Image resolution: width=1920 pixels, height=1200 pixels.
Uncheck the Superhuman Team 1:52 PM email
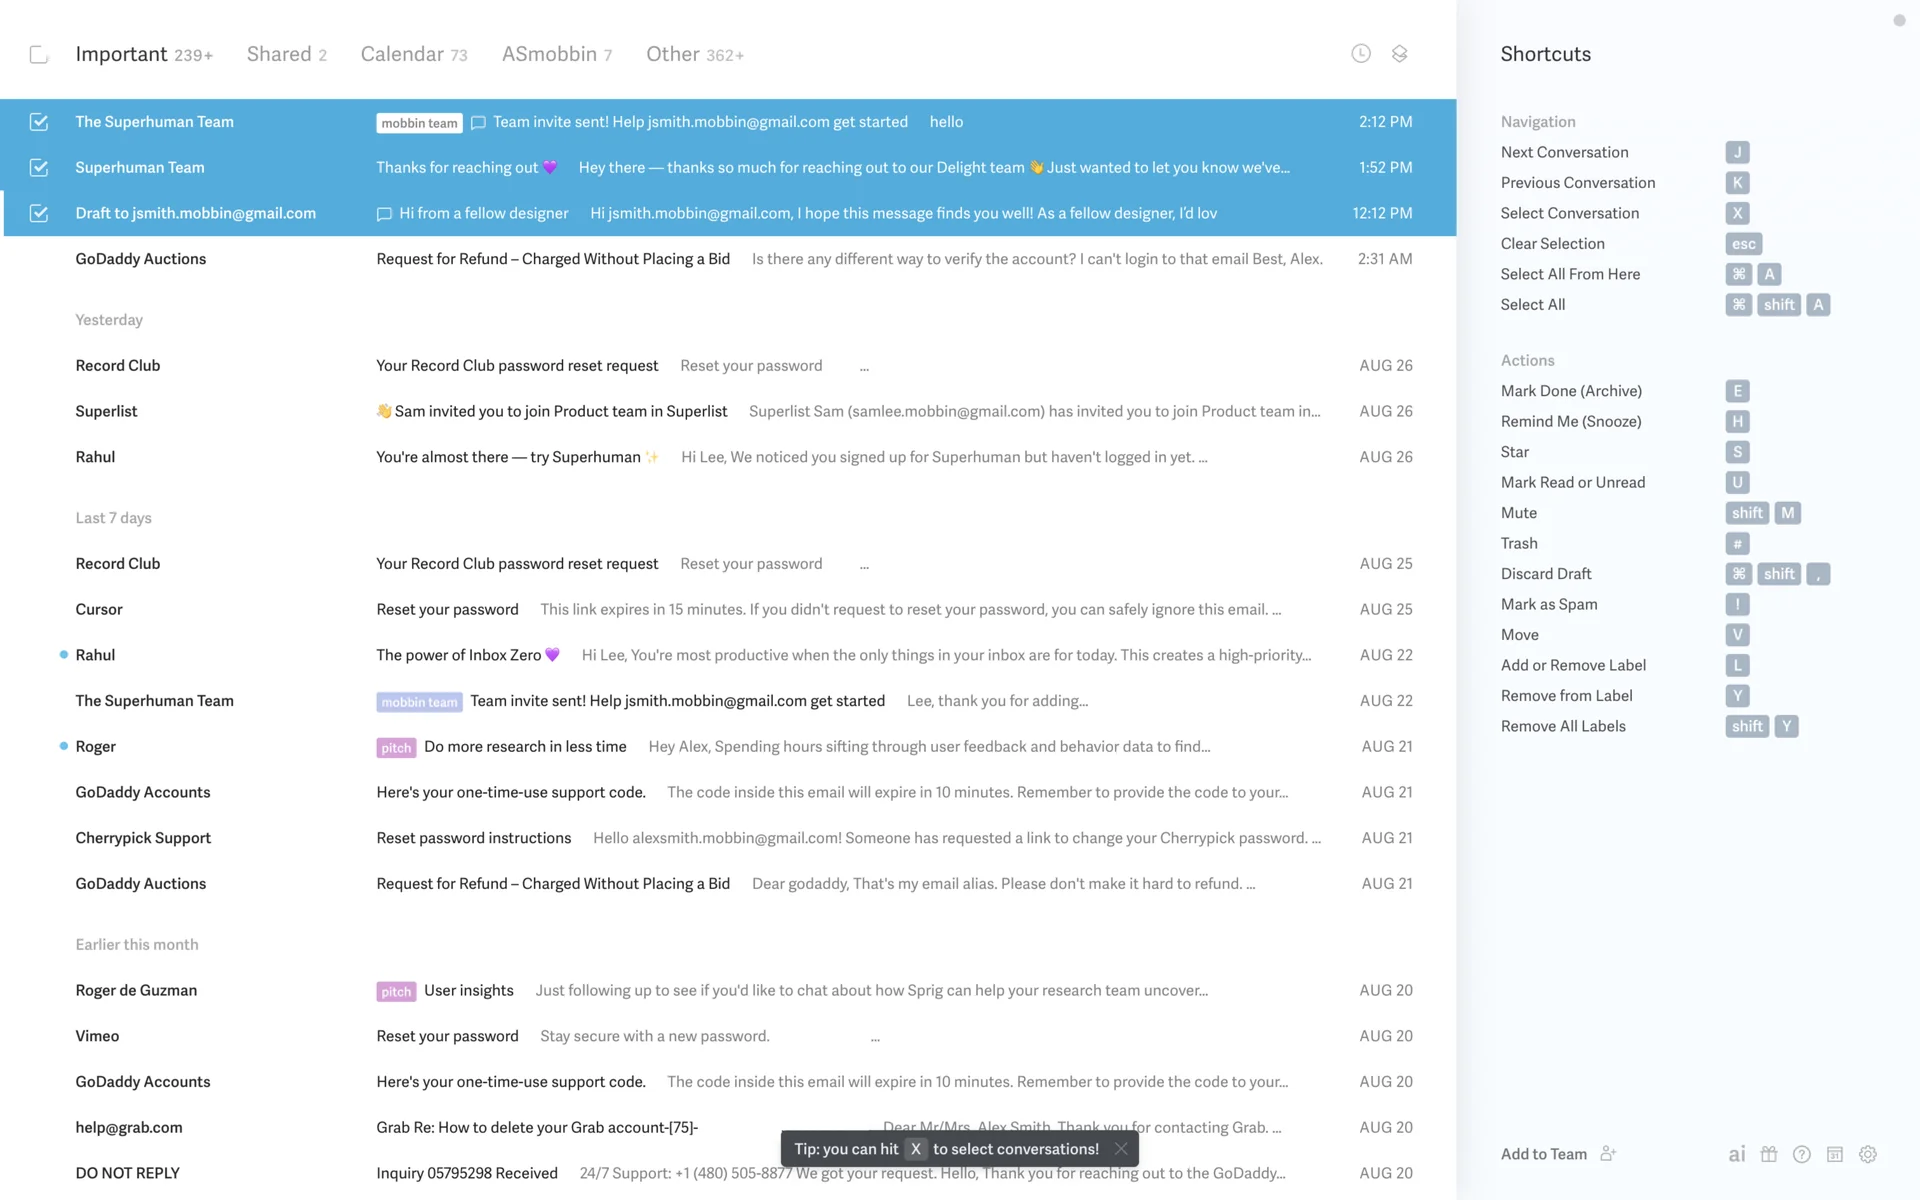tap(39, 168)
